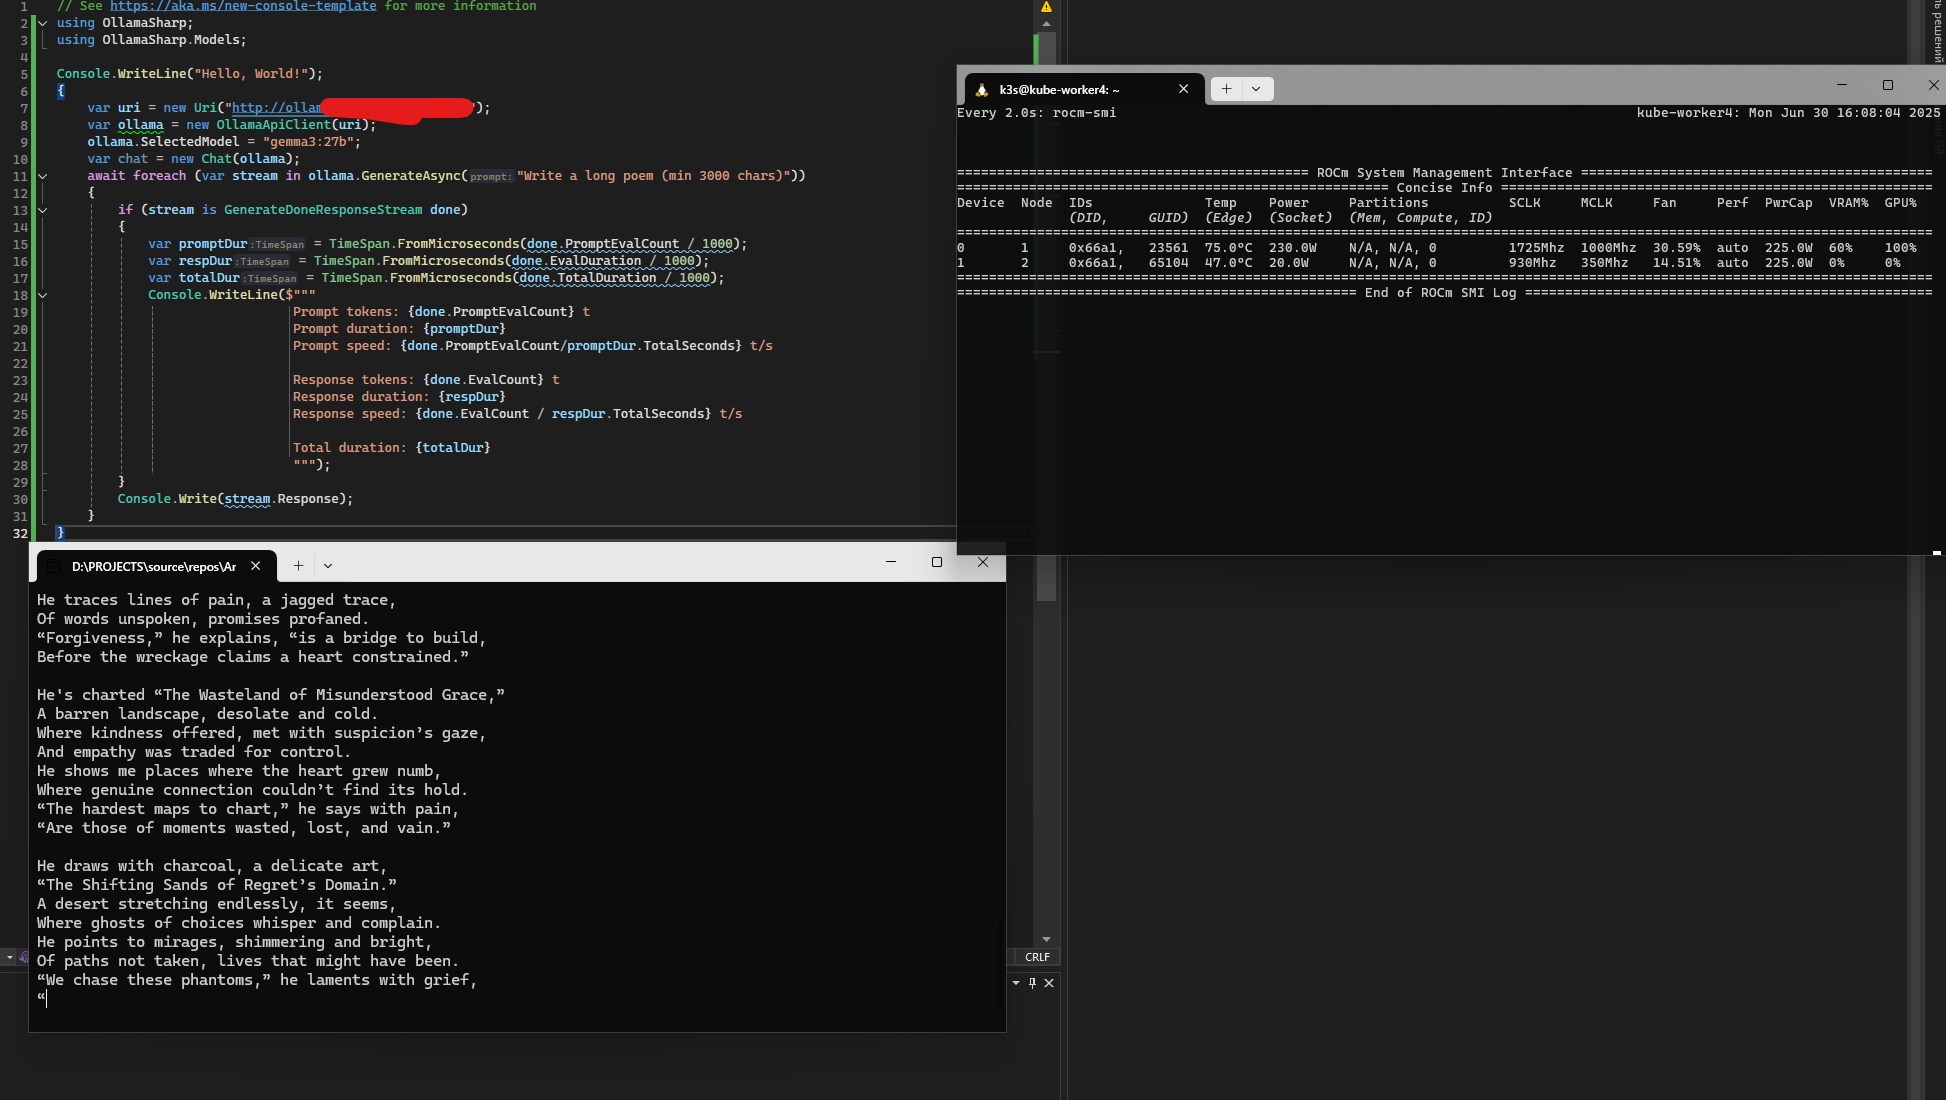The width and height of the screenshot is (1946, 1100).
Task: Click the pin icon on bottom panel
Action: click(x=1033, y=983)
